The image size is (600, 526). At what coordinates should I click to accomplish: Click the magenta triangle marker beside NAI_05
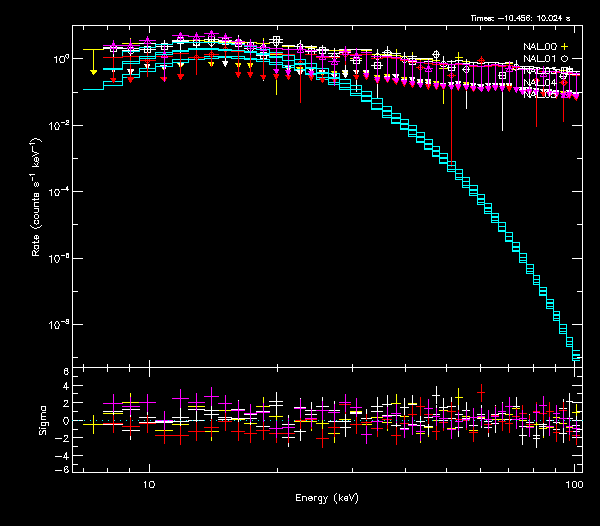(565, 95)
